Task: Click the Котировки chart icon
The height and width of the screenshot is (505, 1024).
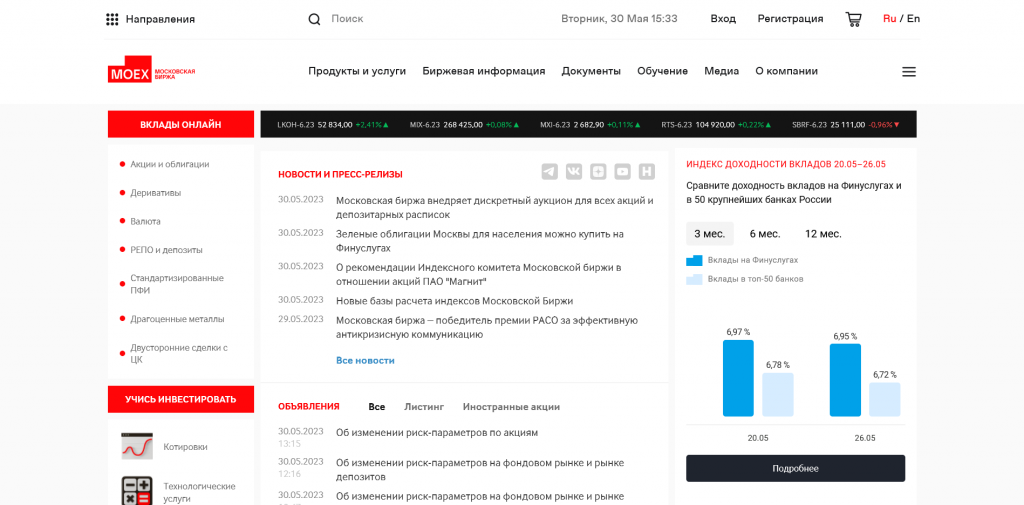Action: 137,446
